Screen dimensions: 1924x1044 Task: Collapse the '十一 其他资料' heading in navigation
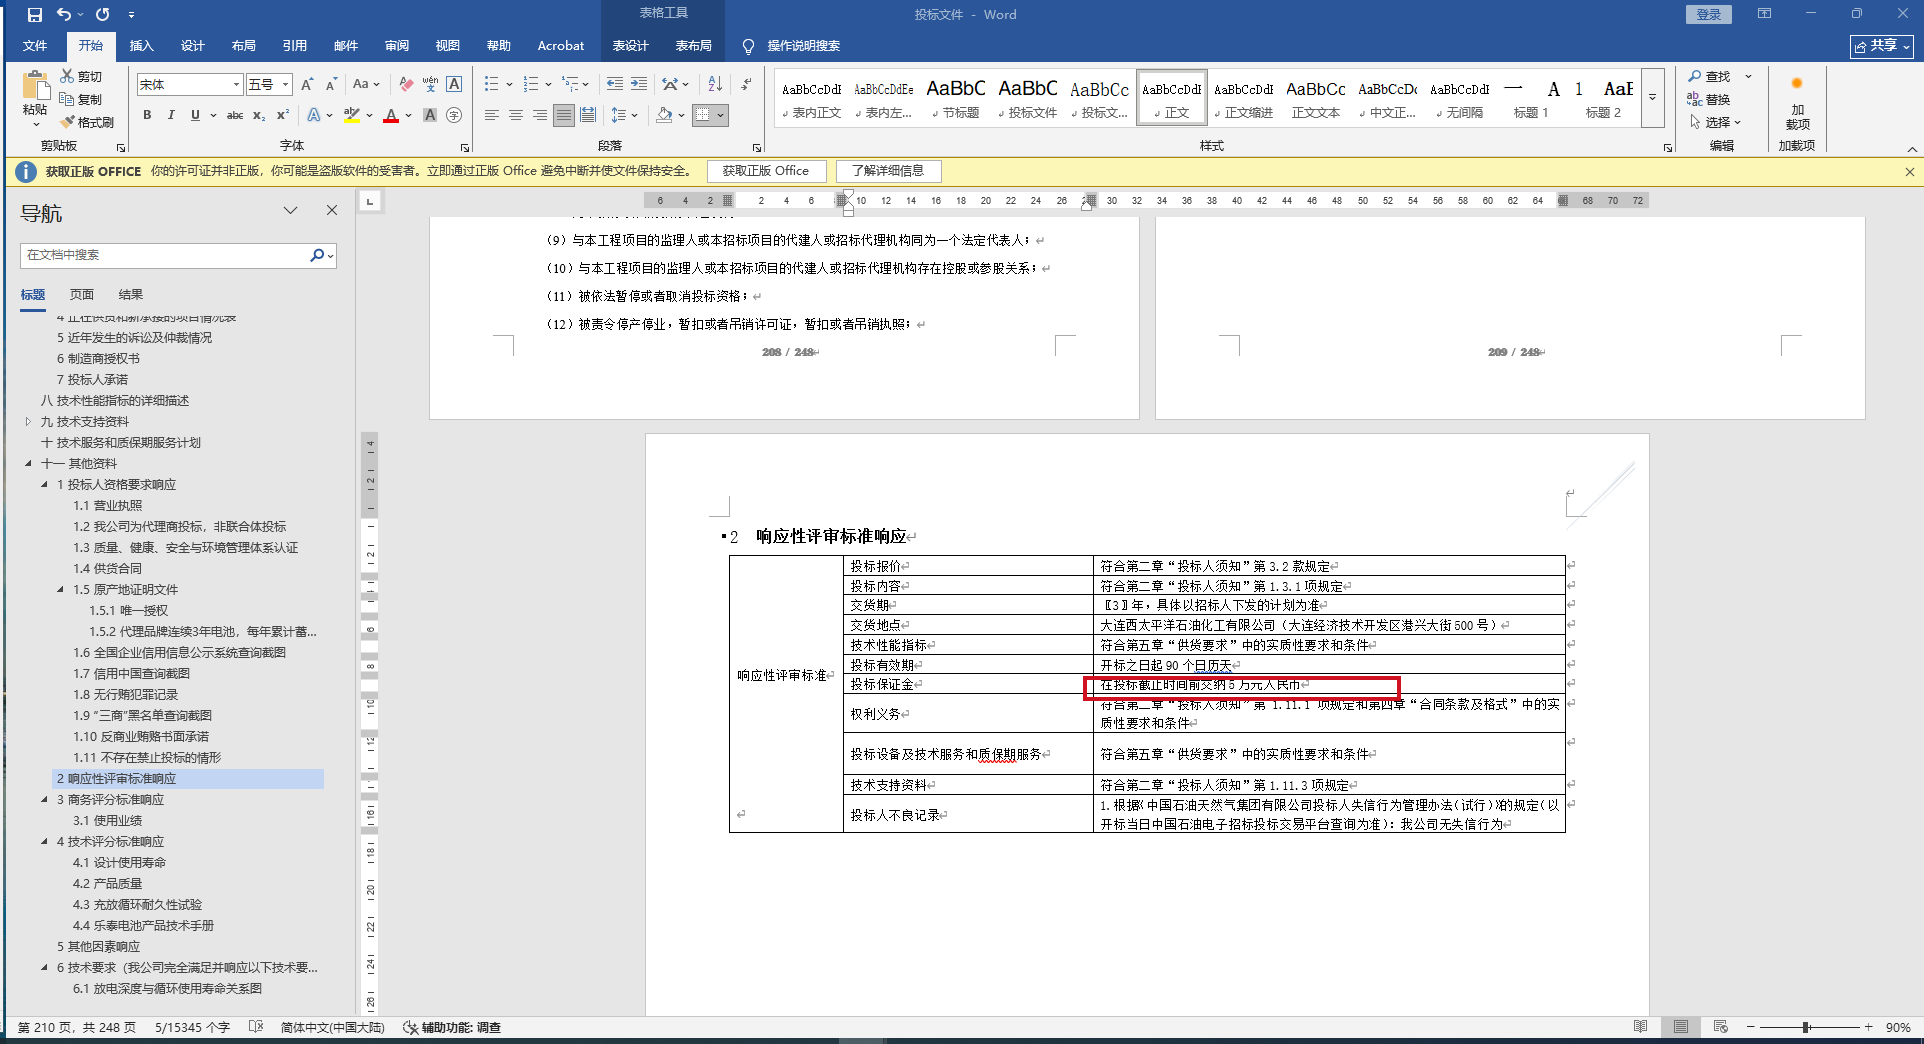pyautogui.click(x=28, y=464)
